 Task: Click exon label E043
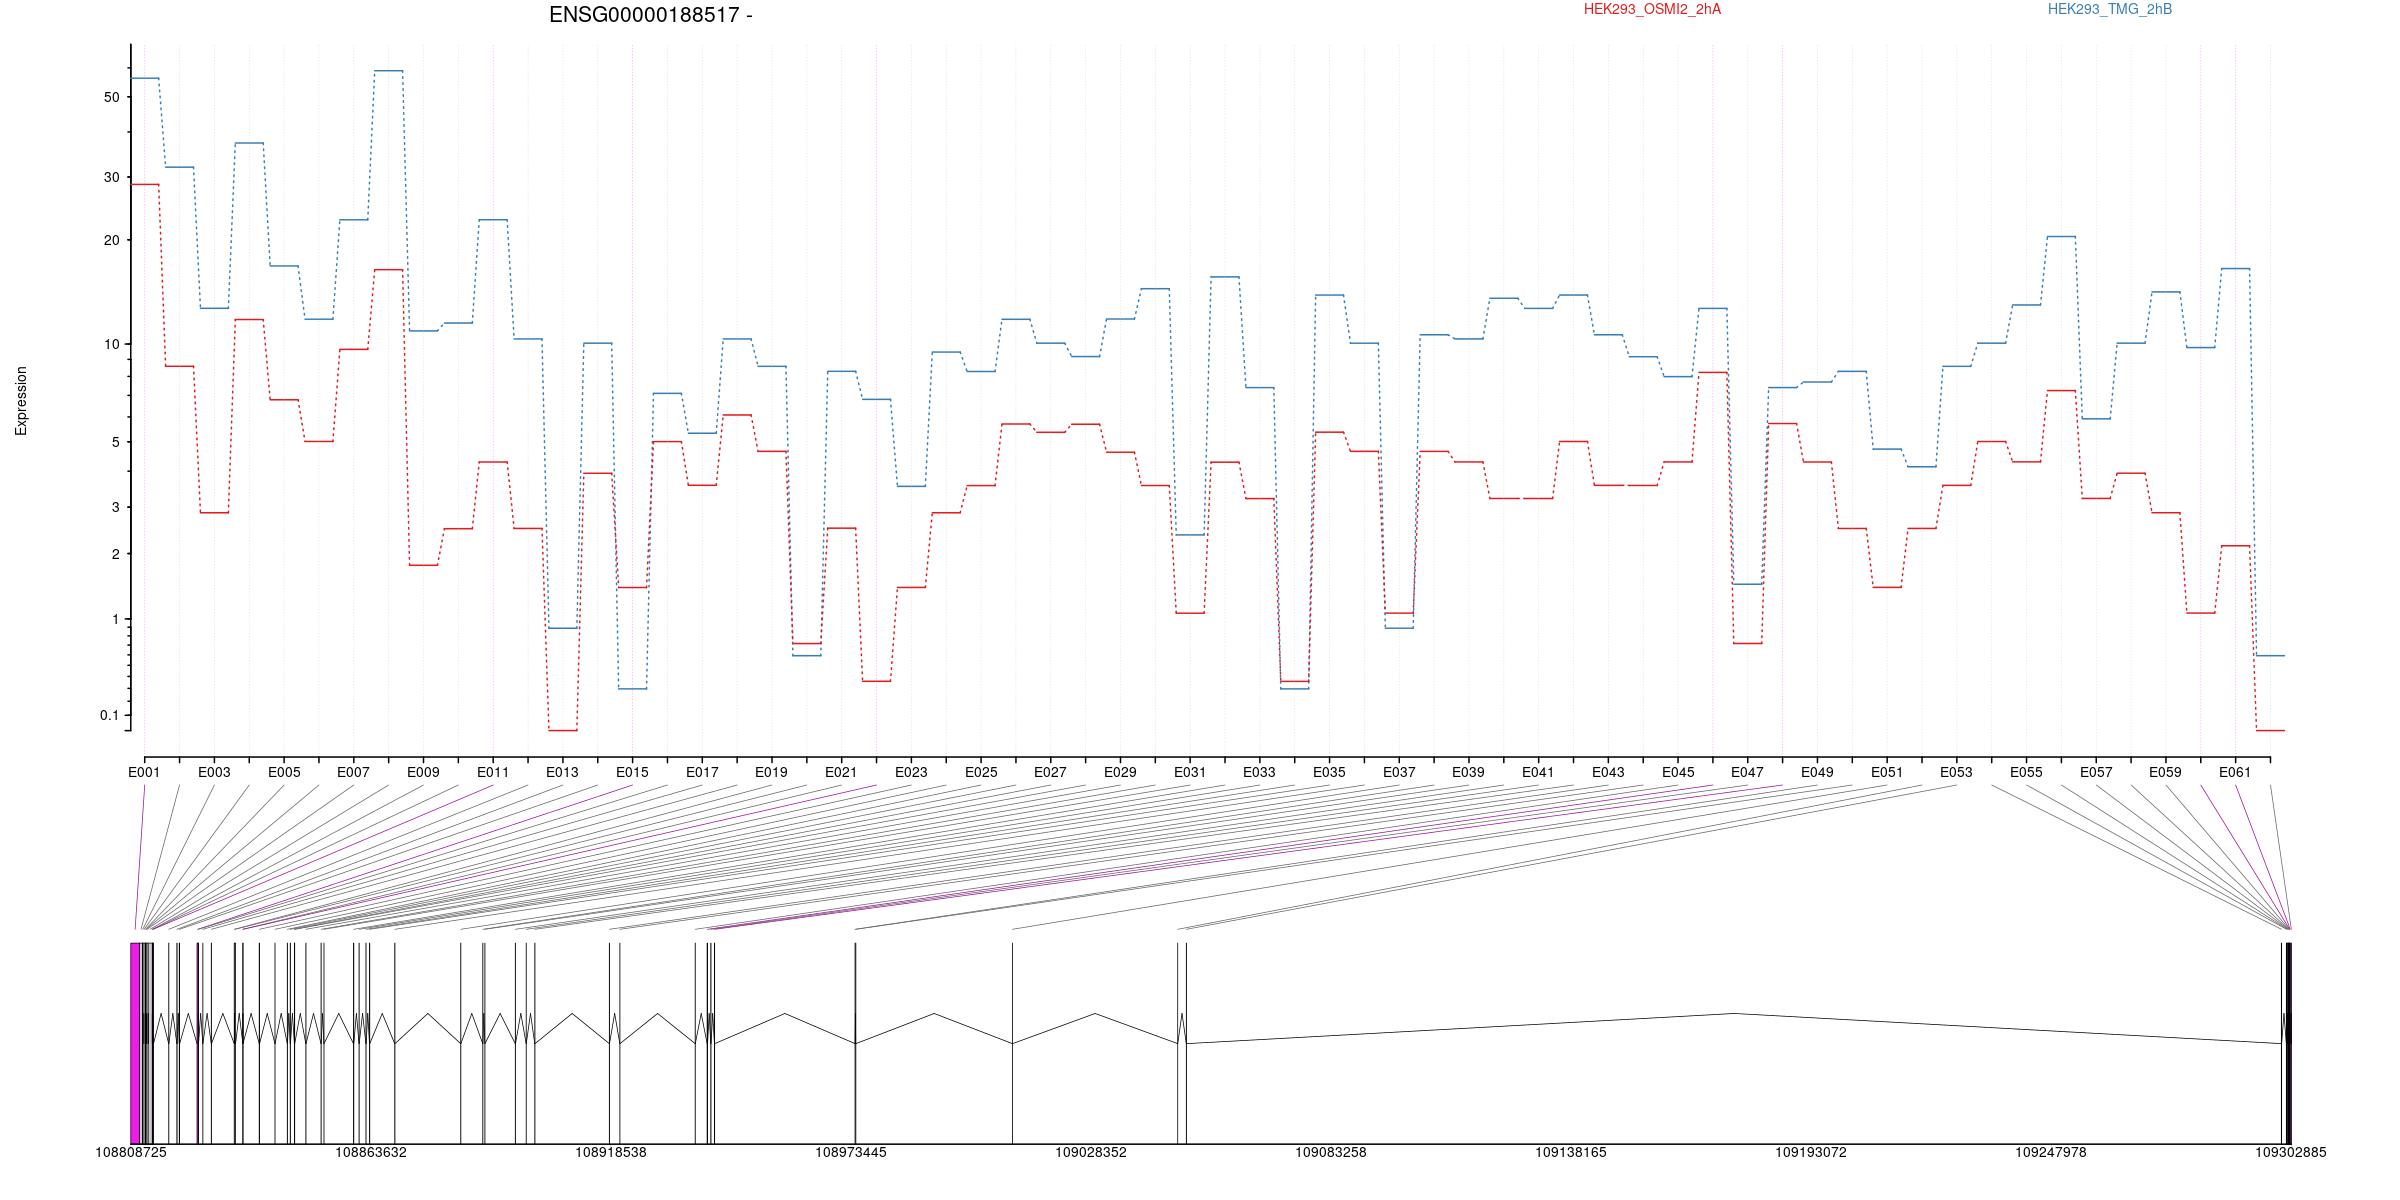[x=1608, y=772]
